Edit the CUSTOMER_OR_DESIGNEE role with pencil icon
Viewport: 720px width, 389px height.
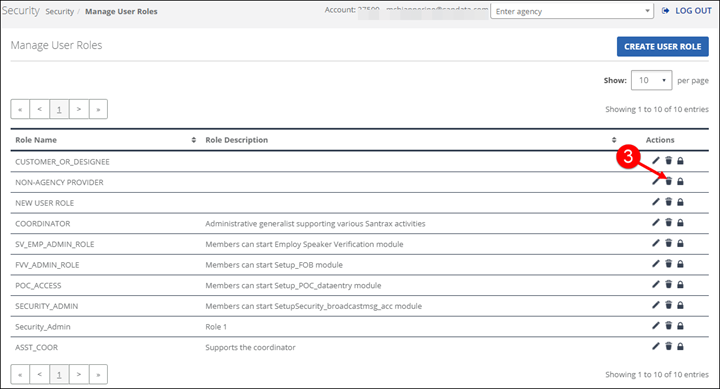(656, 160)
